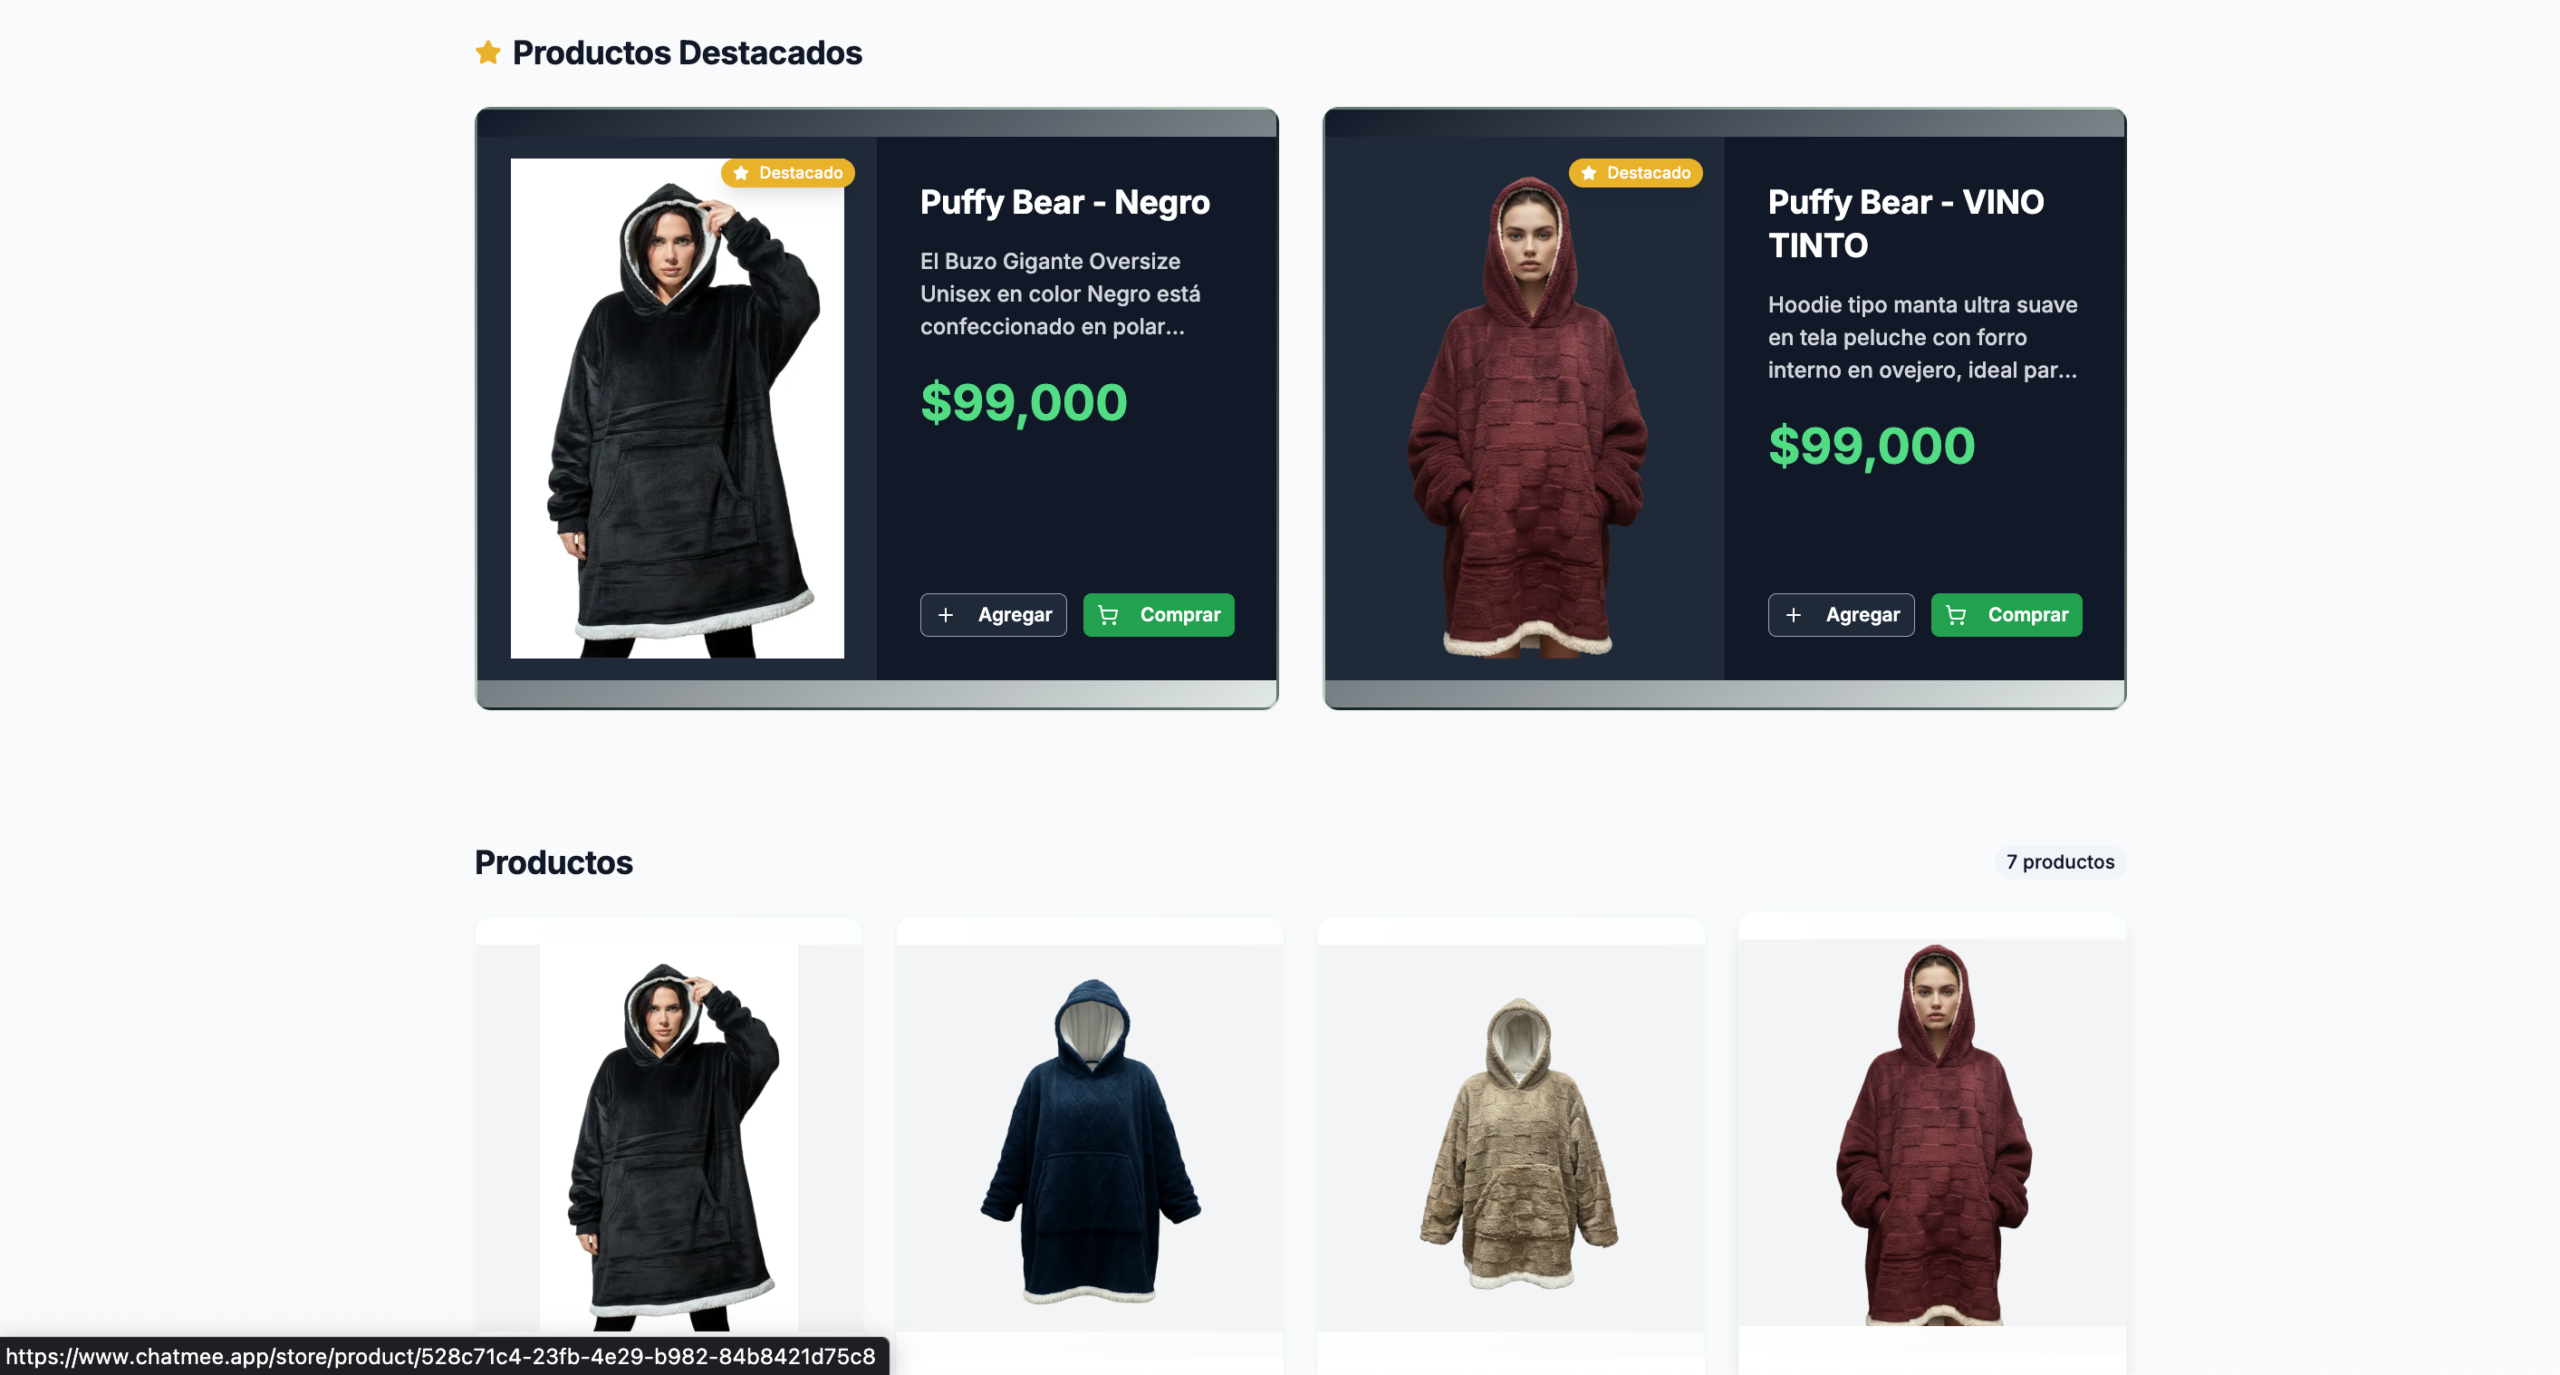Buy Puffy Bear Negro with the Comprar button
The image size is (2560, 1375).
pyautogui.click(x=1159, y=615)
